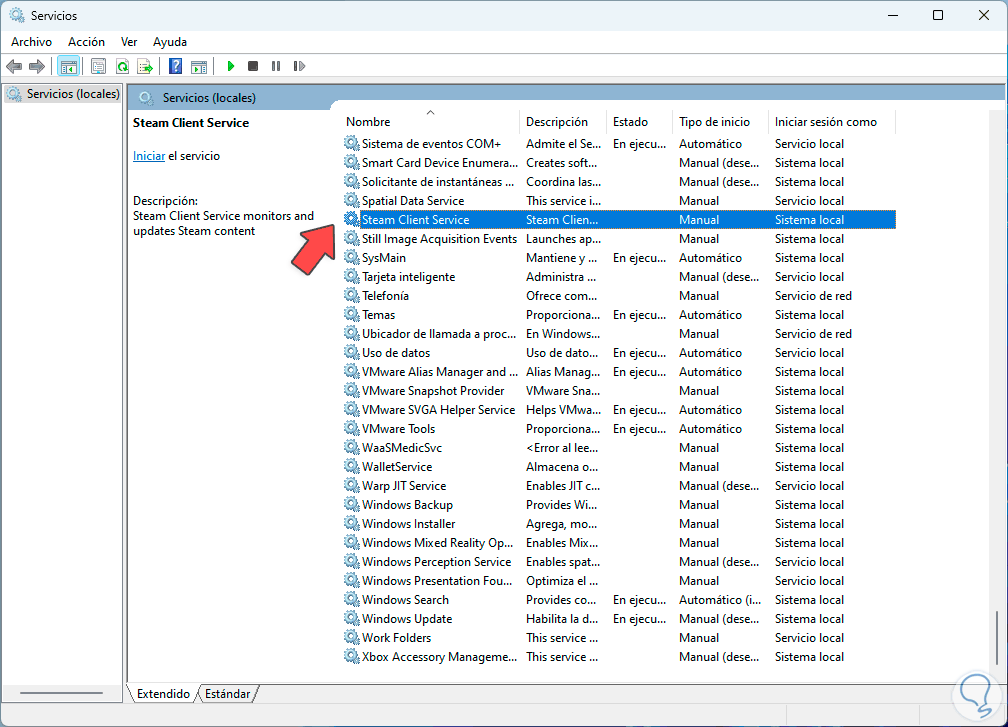Start the service with the green play icon
1008x727 pixels.
pos(231,66)
